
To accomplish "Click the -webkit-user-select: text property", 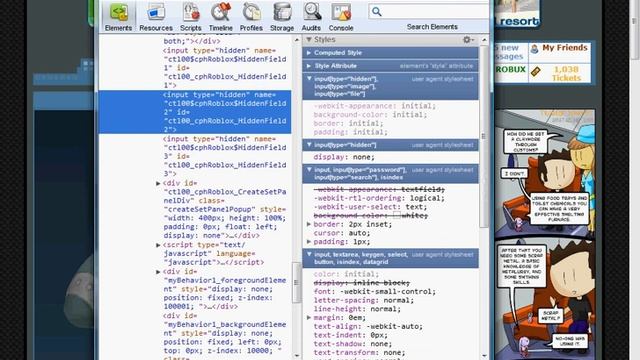I will 370,207.
